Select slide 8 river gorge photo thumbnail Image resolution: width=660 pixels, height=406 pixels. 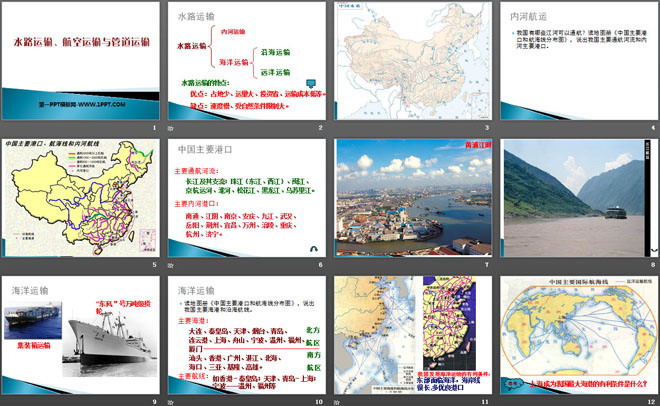(x=579, y=198)
